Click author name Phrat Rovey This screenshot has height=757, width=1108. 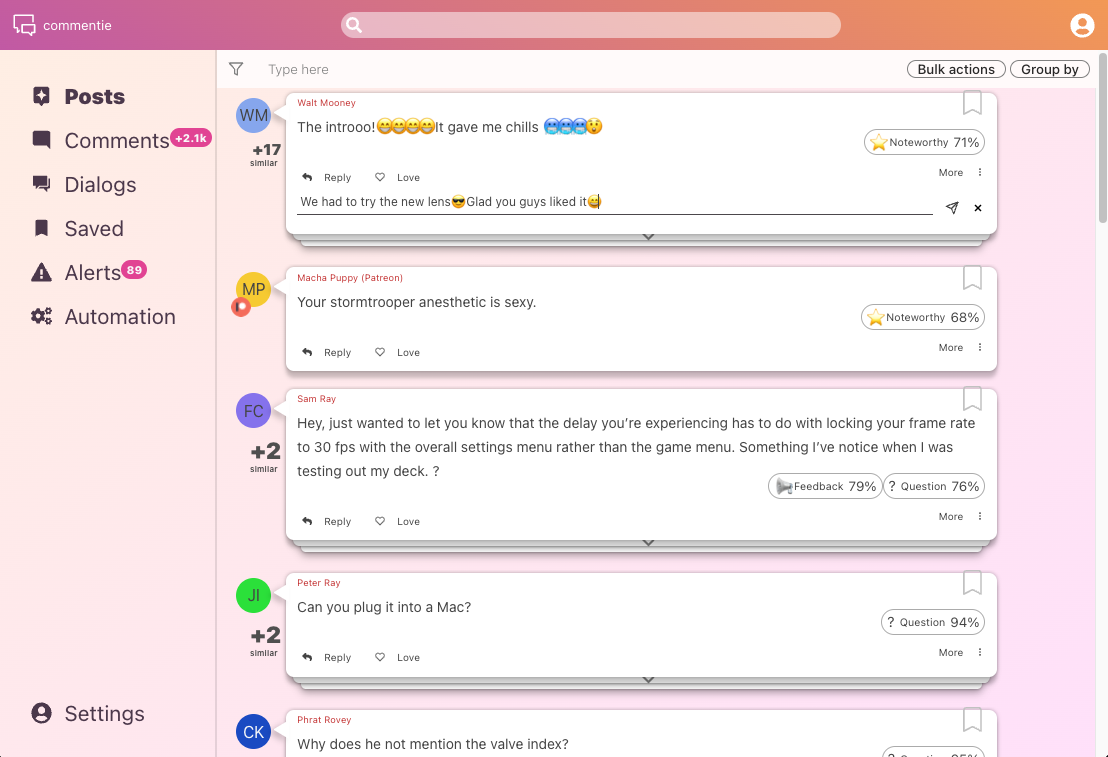click(x=324, y=720)
